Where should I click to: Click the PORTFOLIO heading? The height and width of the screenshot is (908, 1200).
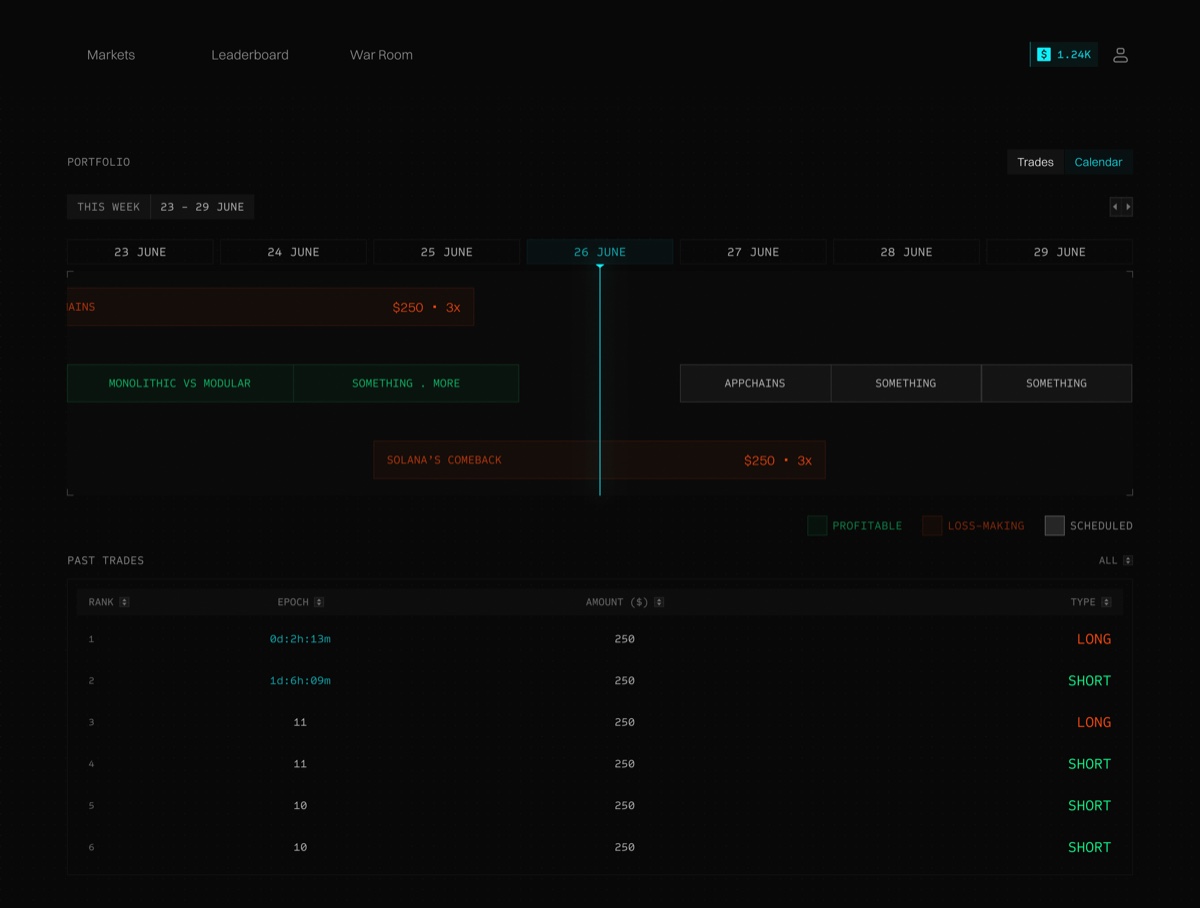tap(99, 162)
